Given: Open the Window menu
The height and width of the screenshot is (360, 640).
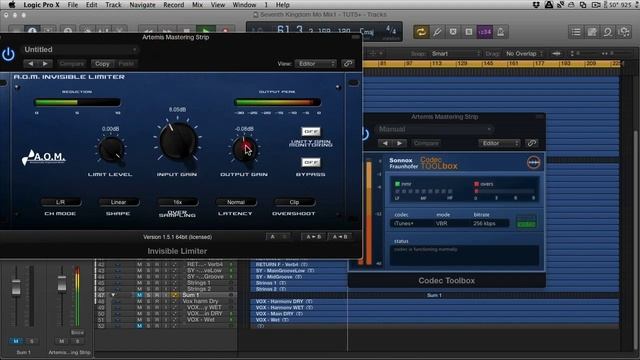Looking at the screenshot, I should pos(244,5).
